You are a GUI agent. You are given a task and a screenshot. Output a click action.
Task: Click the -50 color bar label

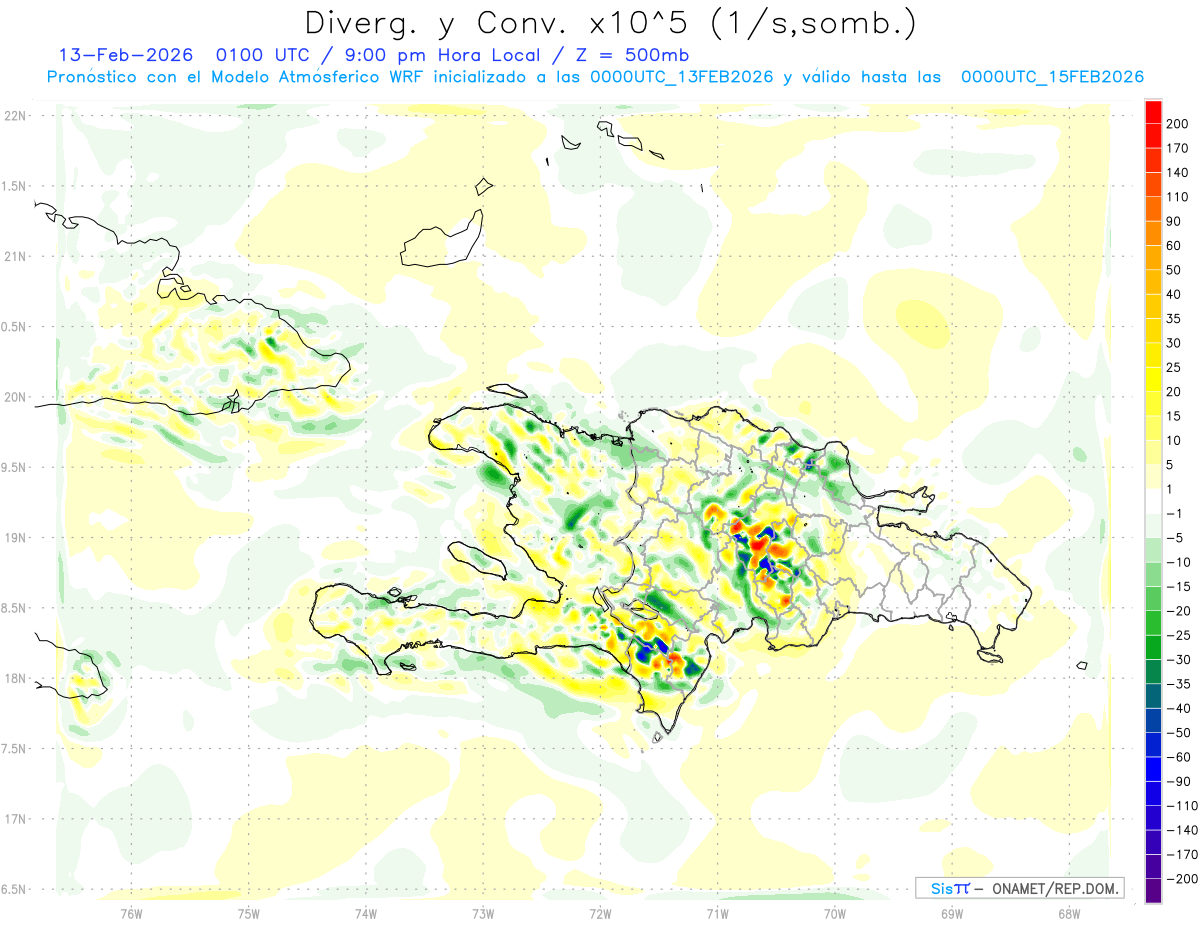(1178, 732)
